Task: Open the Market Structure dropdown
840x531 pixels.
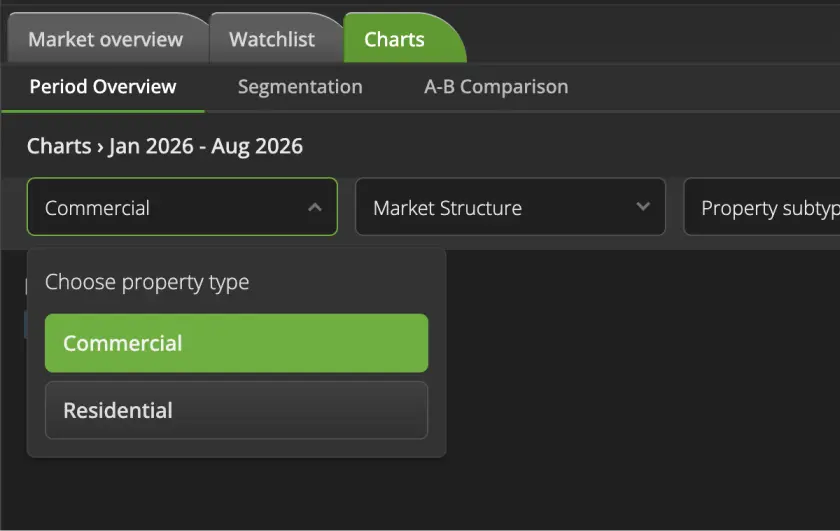Action: pyautogui.click(x=510, y=207)
